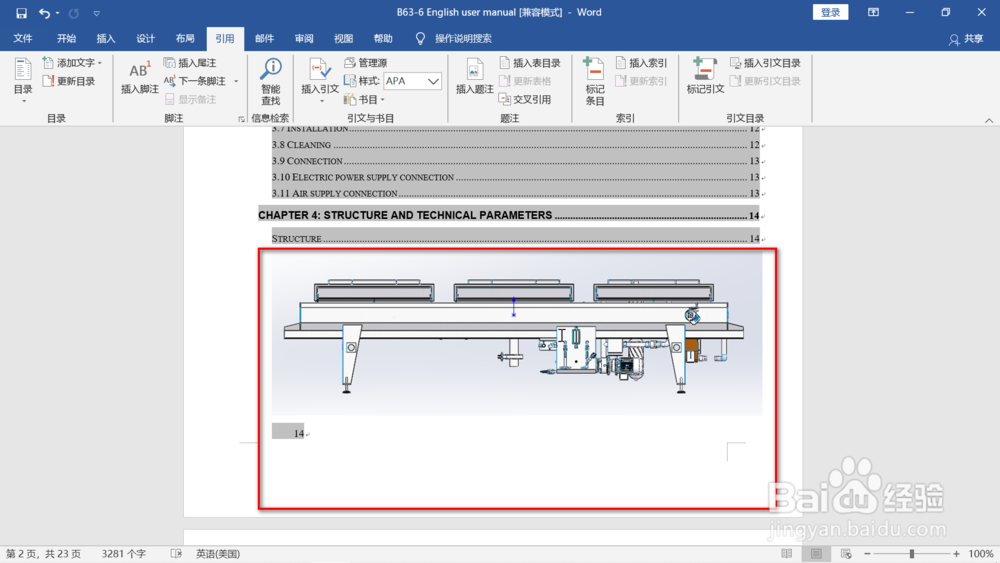Open the 书目 bibliography dropdown
This screenshot has height=563, width=1000.
pos(364,99)
